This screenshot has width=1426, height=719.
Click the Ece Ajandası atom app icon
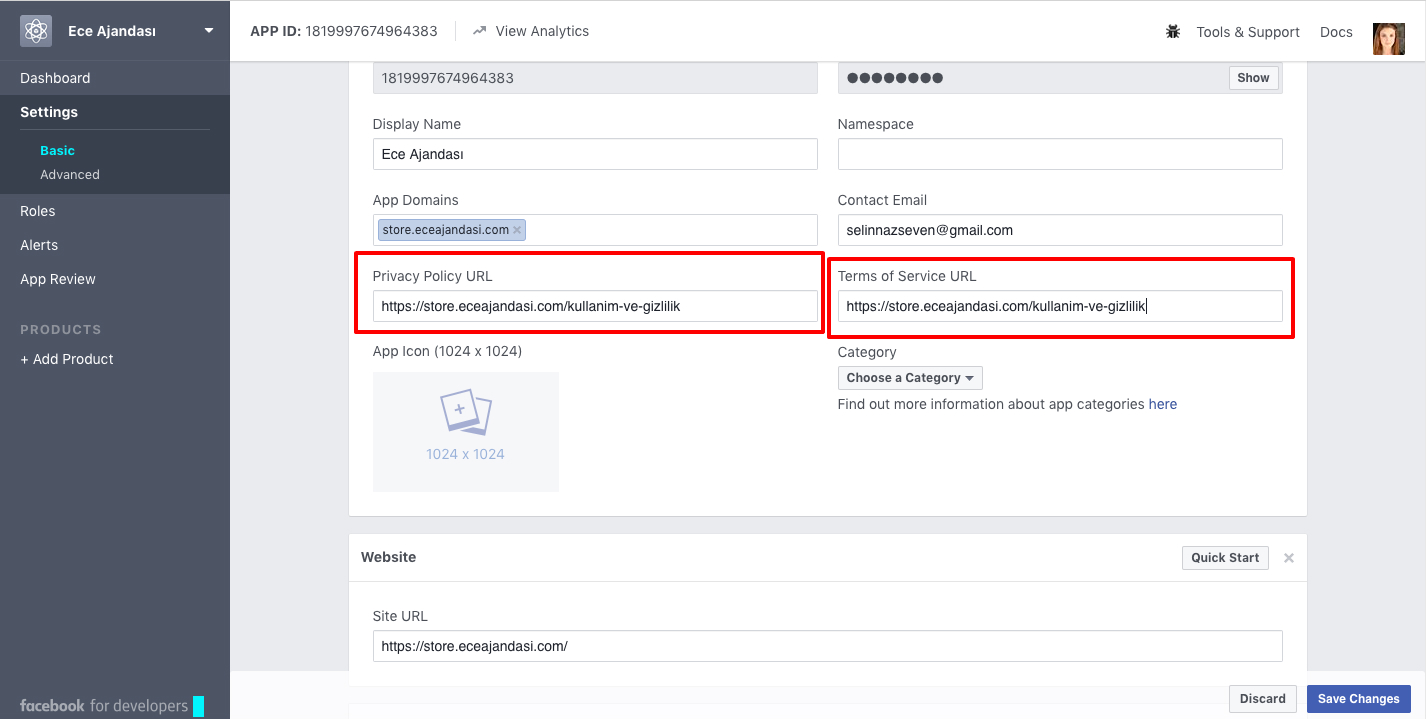[36, 31]
